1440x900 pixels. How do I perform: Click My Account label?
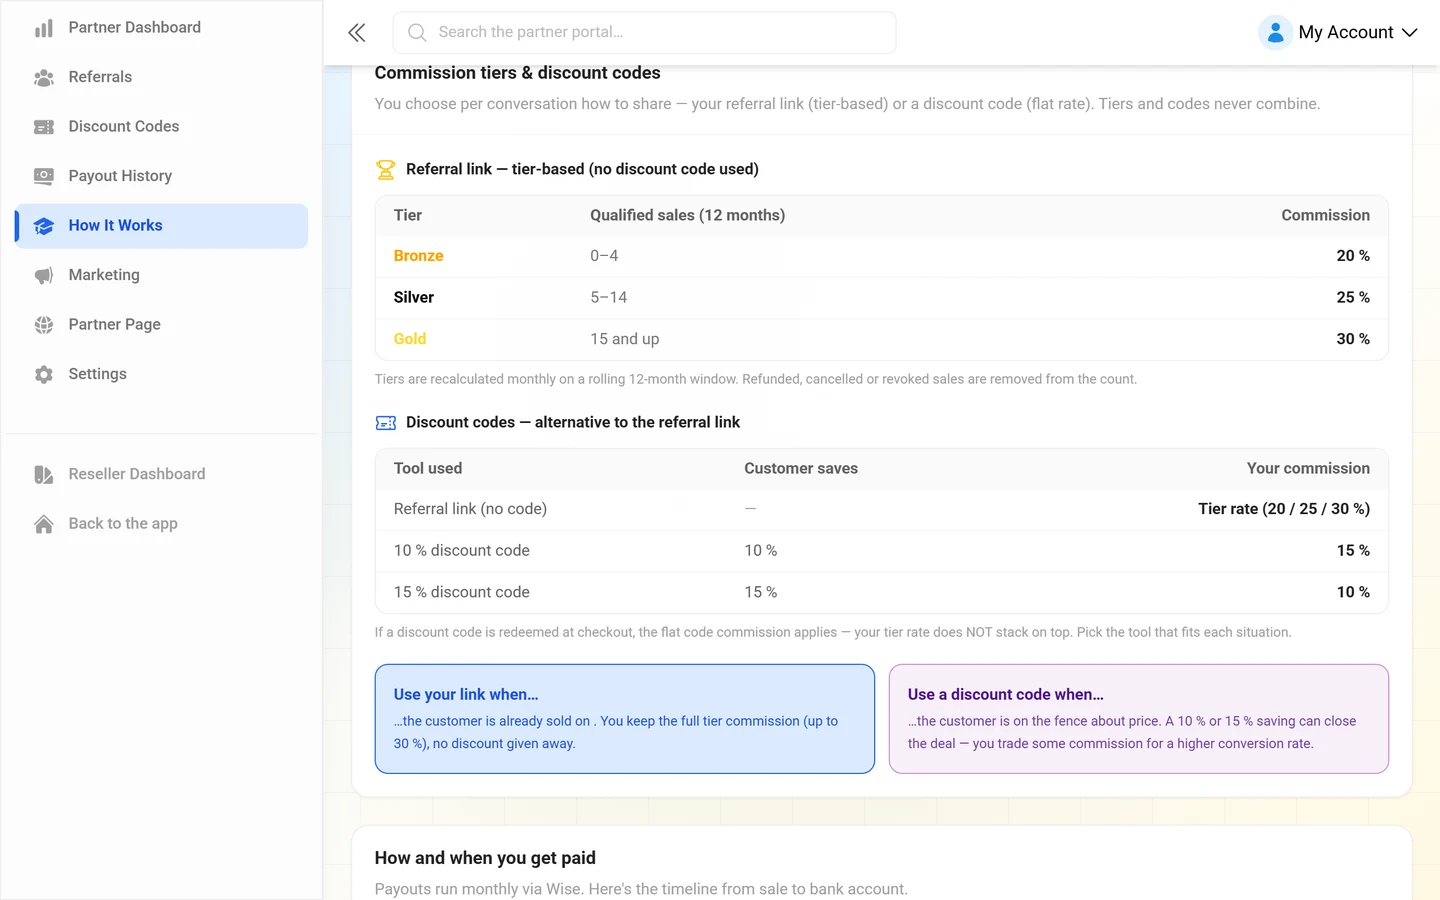[1345, 33]
